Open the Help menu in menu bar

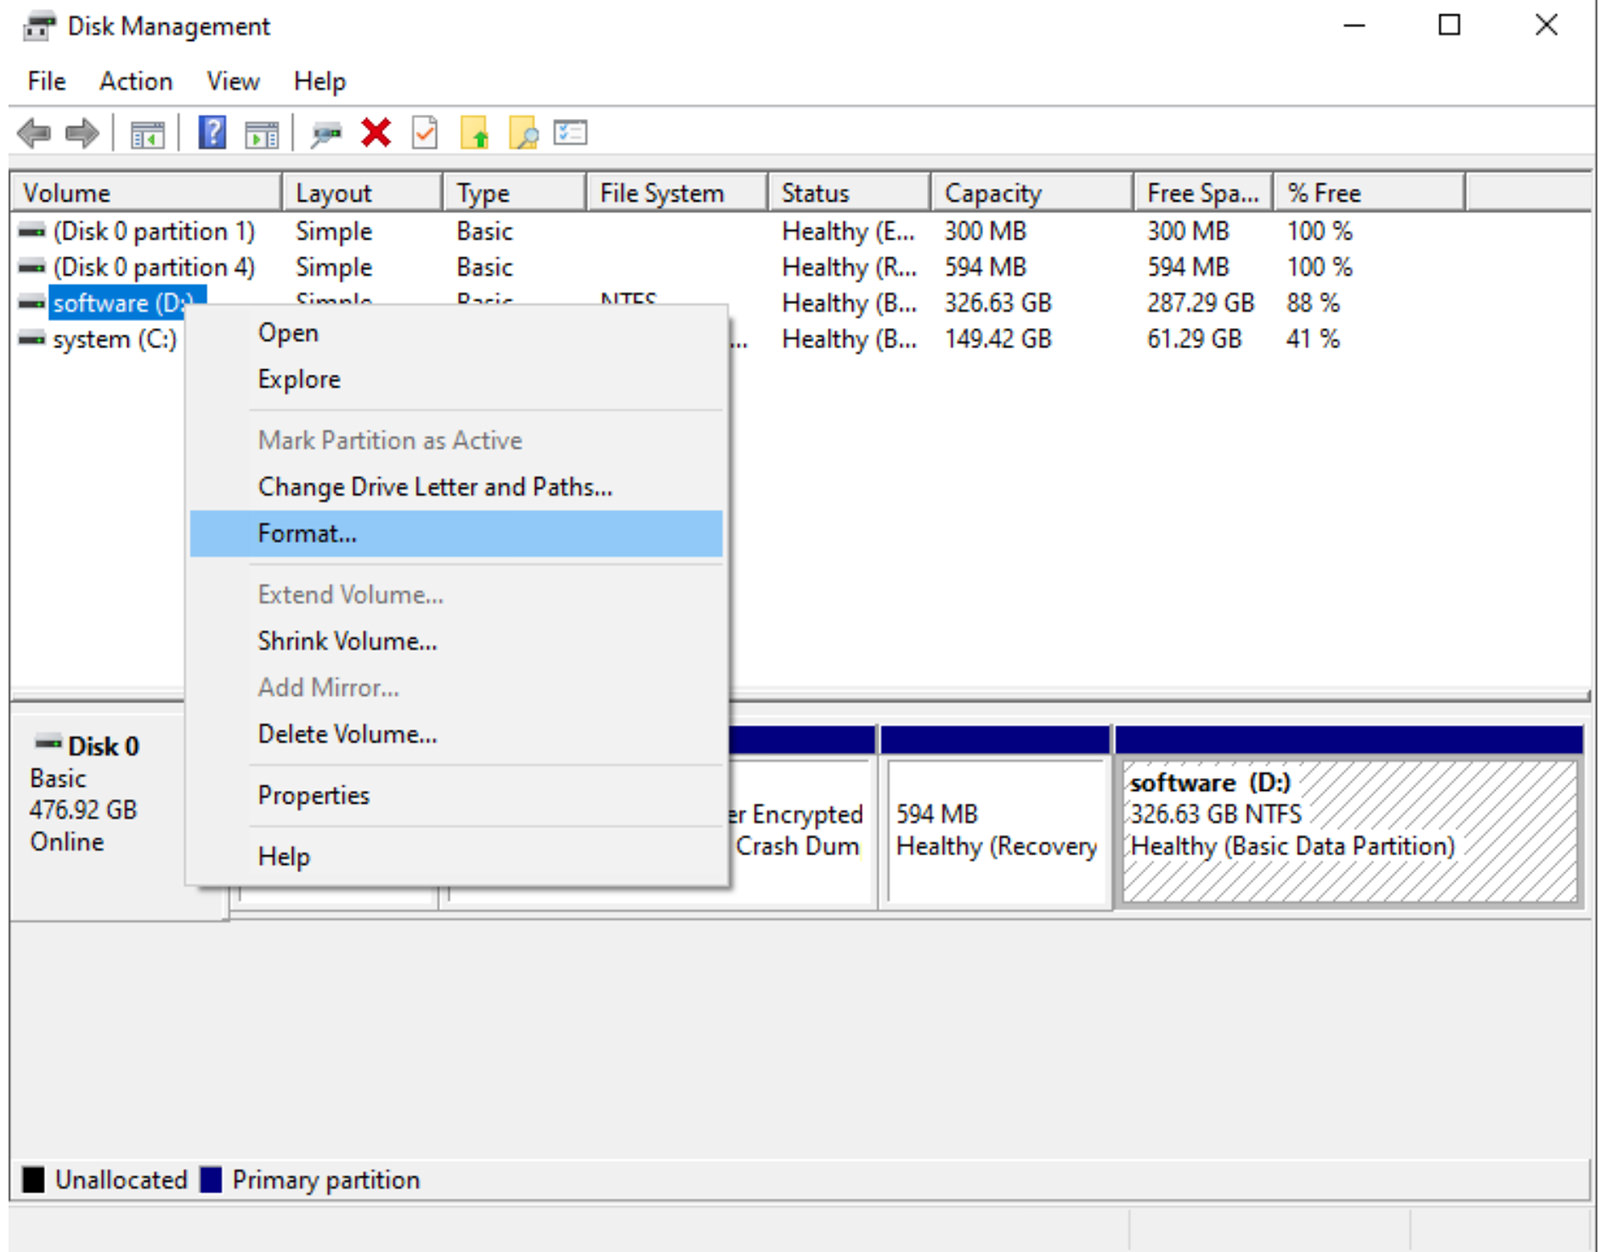(x=320, y=81)
